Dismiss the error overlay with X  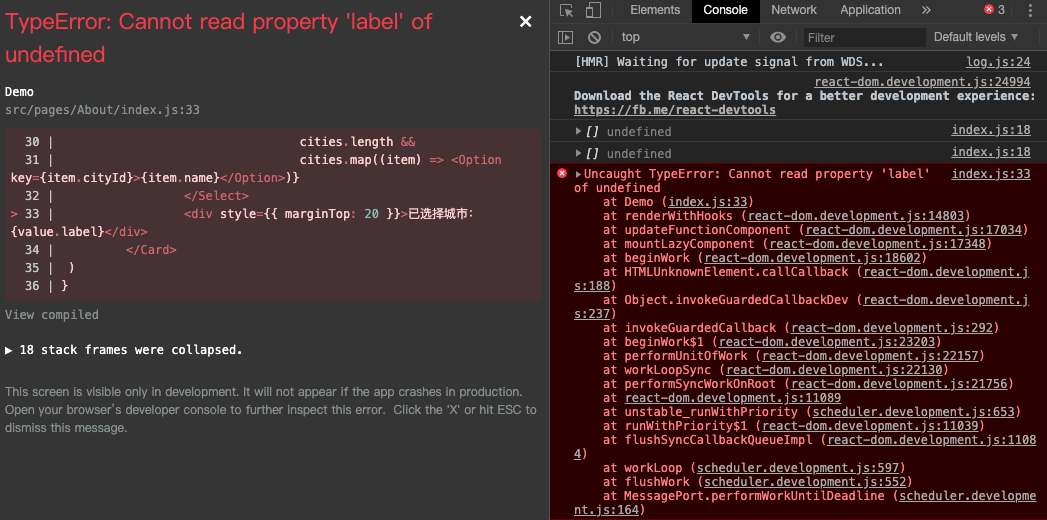pos(526,22)
